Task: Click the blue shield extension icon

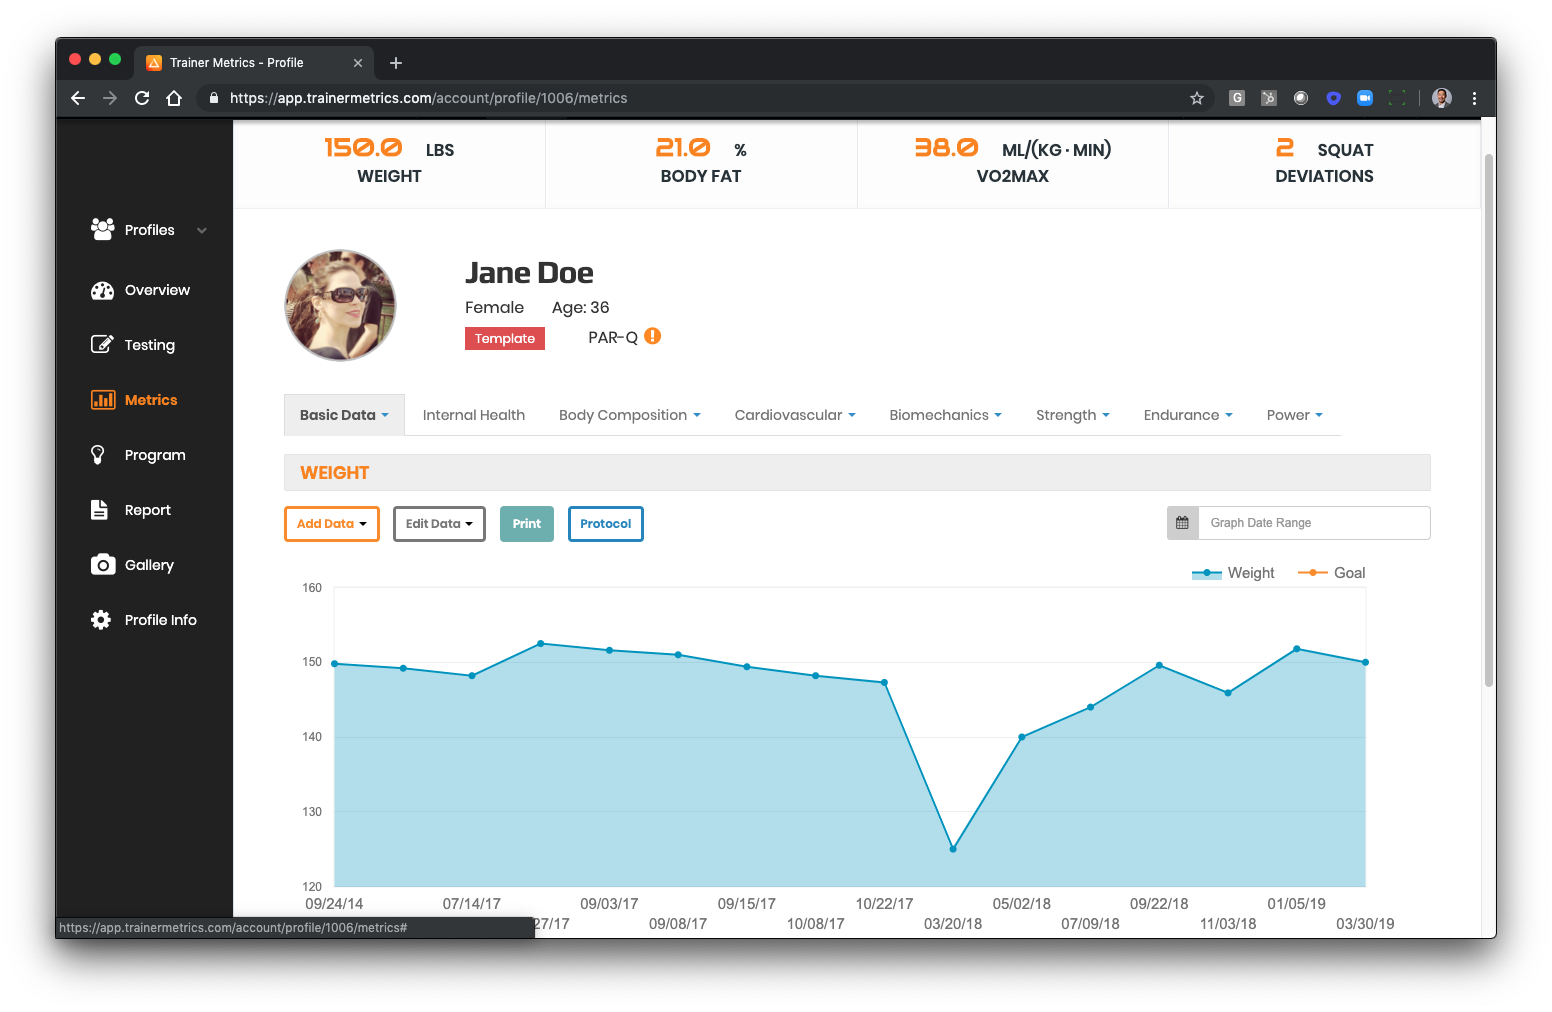Action: tap(1333, 98)
